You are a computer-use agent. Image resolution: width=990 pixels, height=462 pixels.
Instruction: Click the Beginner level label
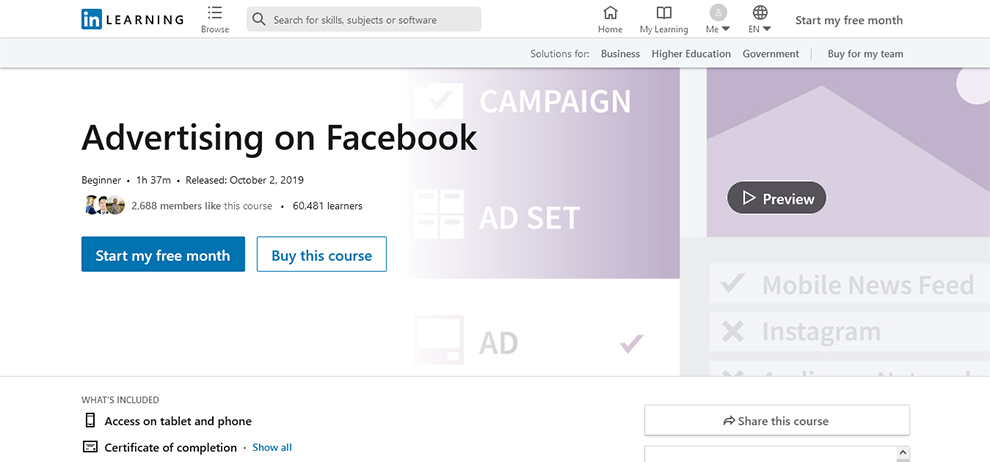101,180
